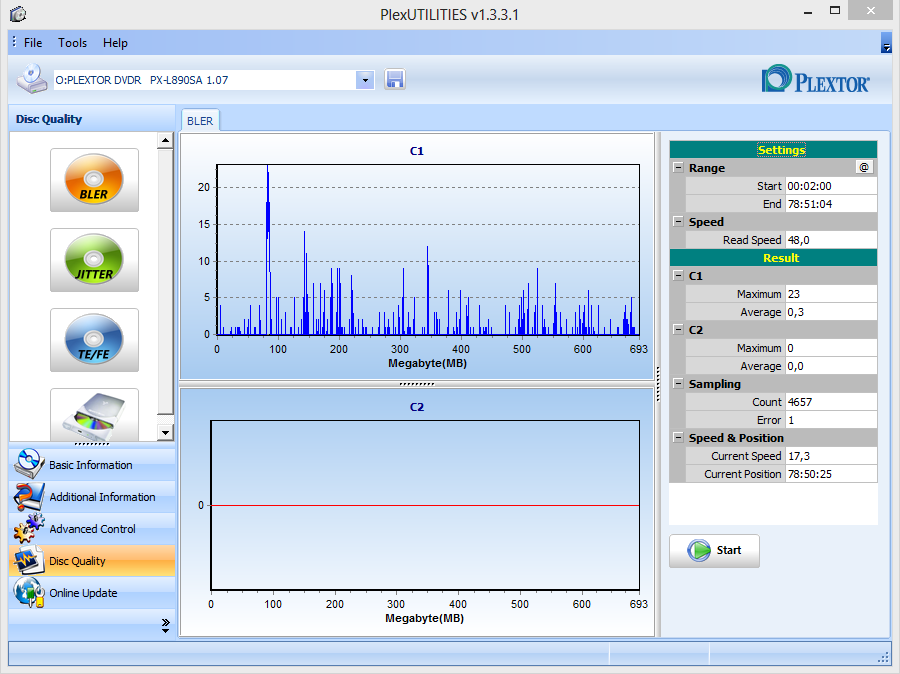
Task: Click the Advanced Control gears icon
Action: 28,529
